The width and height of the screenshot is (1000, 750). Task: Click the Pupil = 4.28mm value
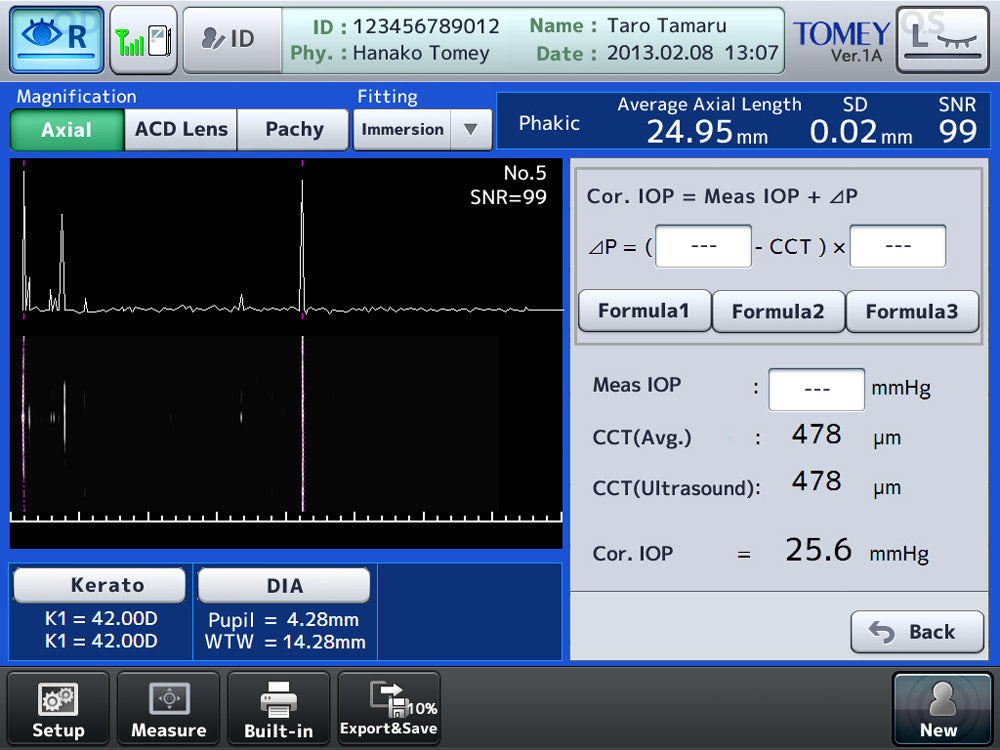click(x=284, y=620)
